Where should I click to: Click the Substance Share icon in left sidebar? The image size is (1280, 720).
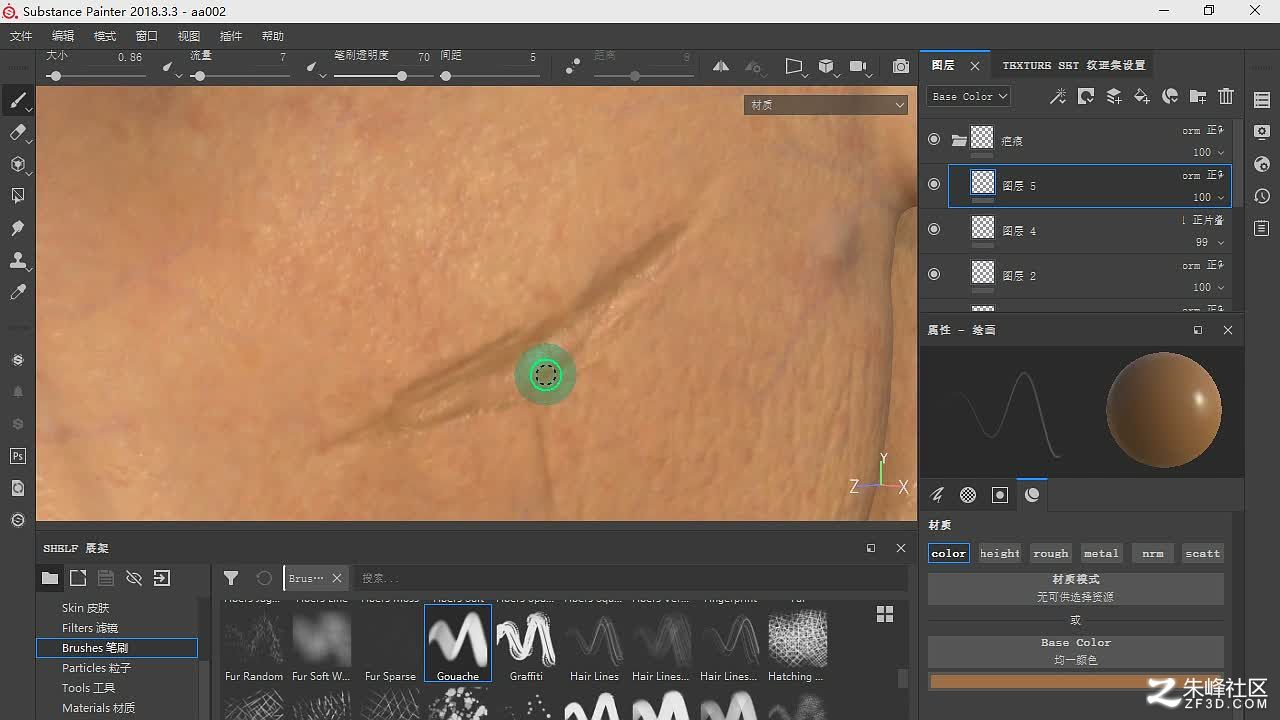(x=17, y=520)
